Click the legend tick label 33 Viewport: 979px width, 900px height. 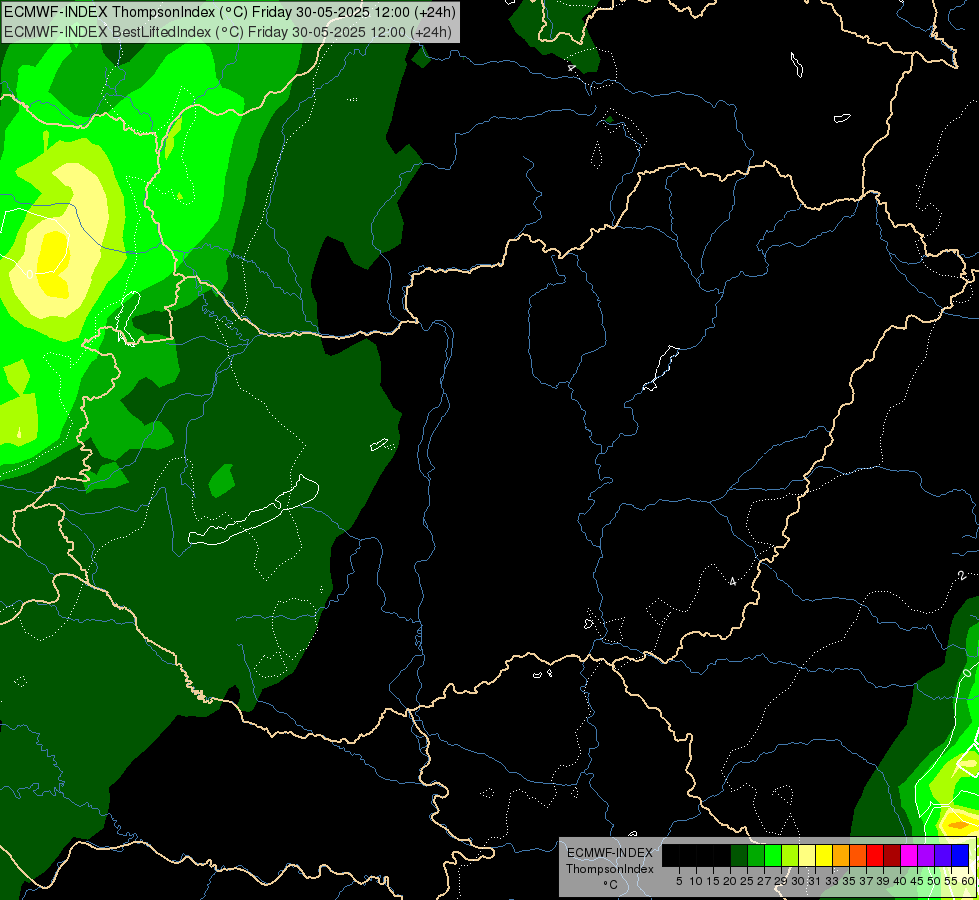832,881
